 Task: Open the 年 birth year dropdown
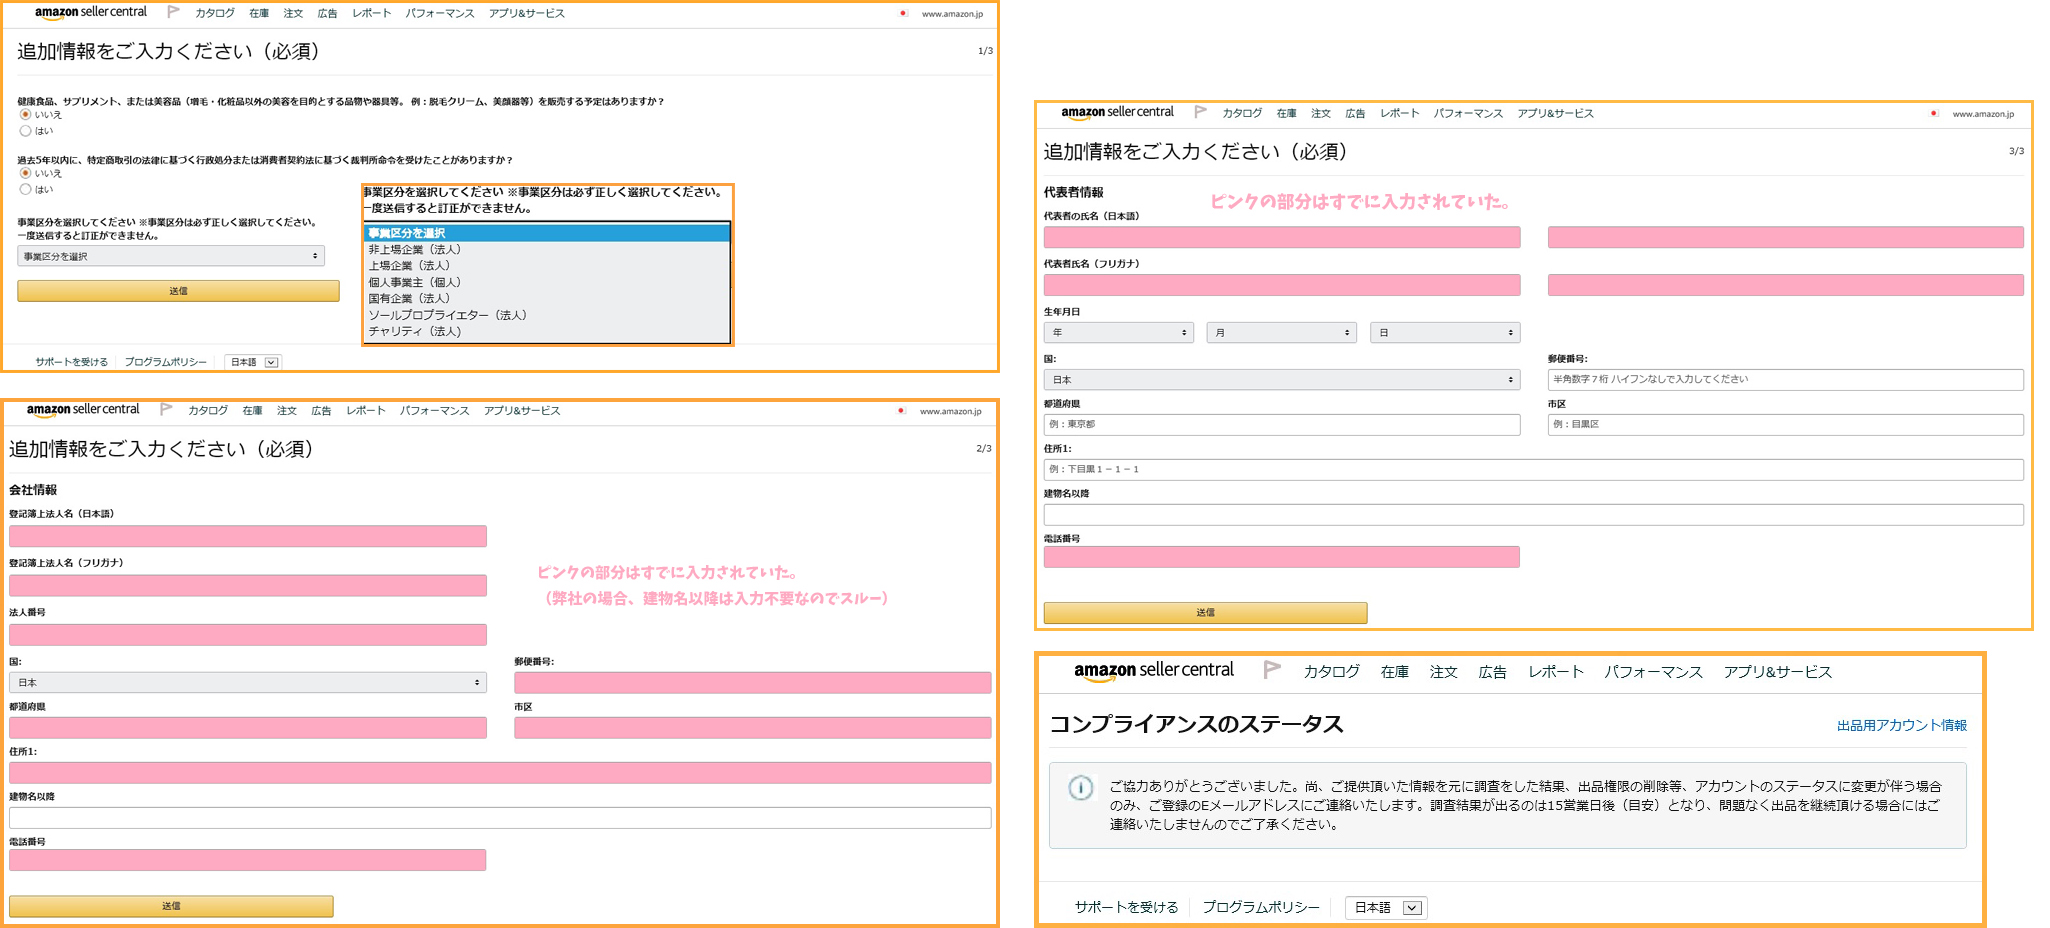pos(1118,332)
